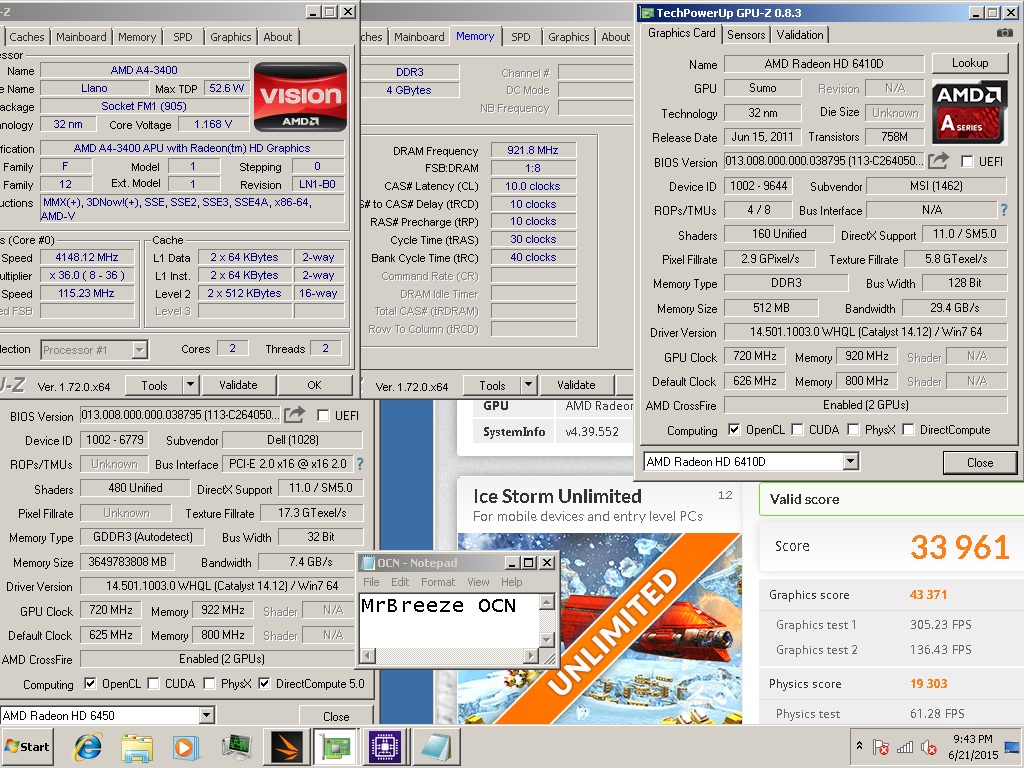Click the Graphics score 43 371 value
Screen dimensions: 1024x768
(928, 594)
